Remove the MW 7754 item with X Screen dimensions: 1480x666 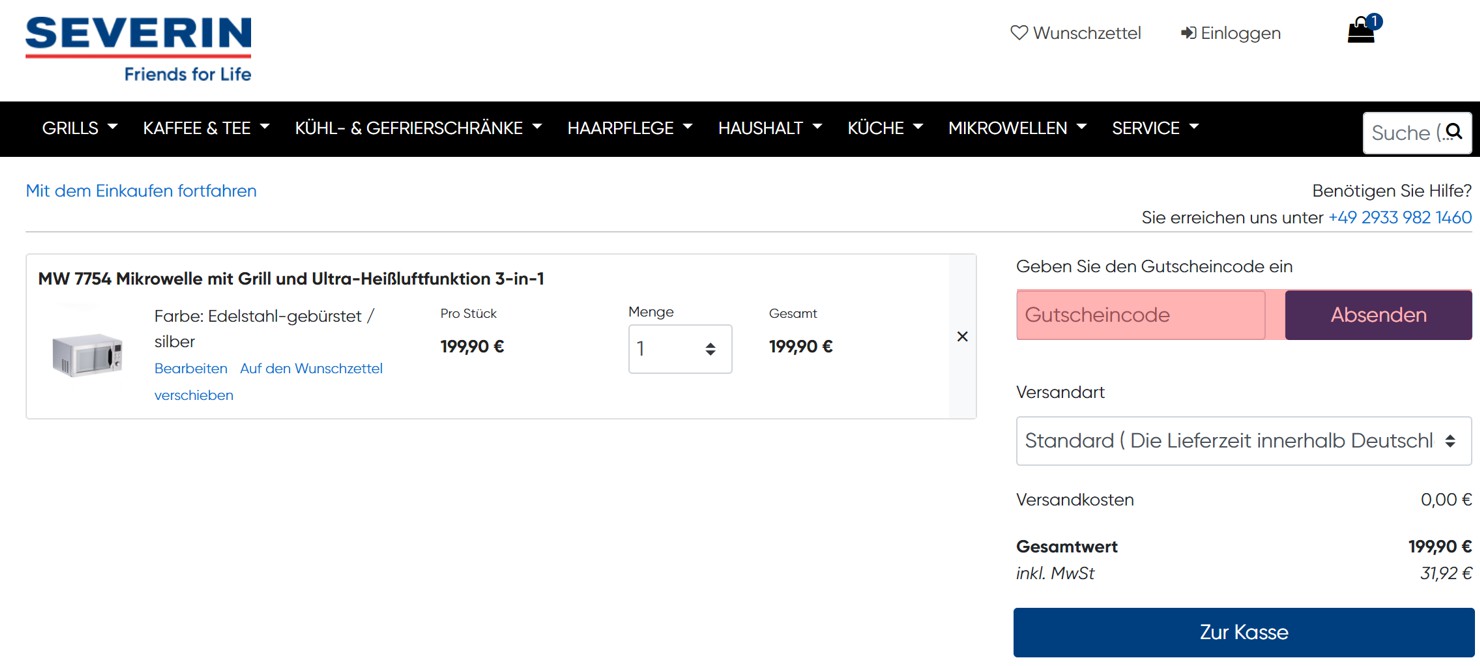(x=962, y=336)
